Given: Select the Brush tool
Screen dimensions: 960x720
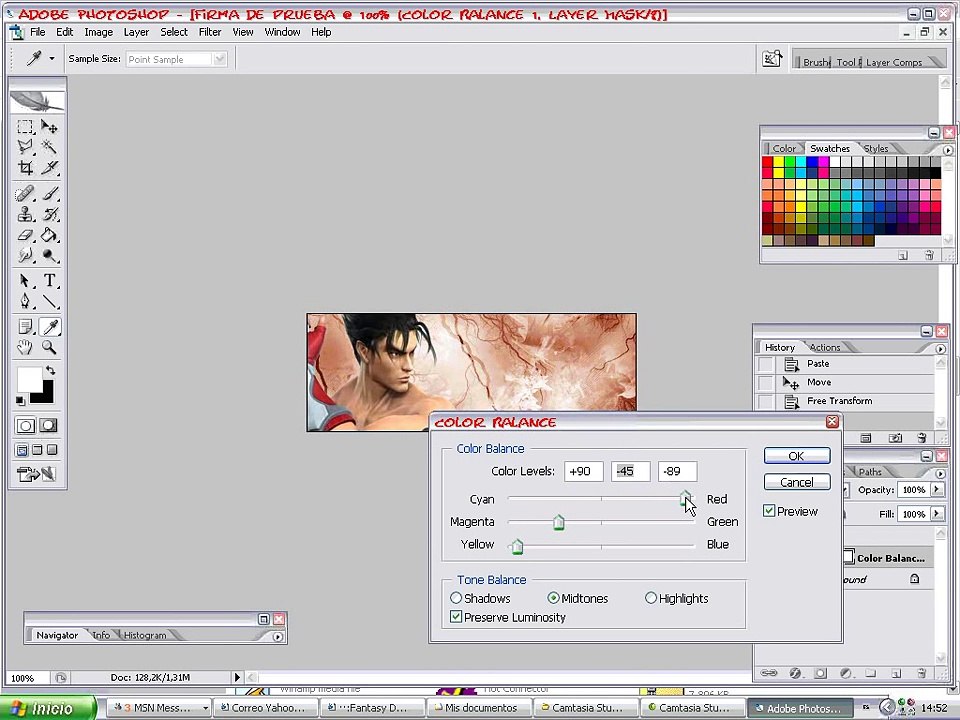Looking at the screenshot, I should [x=49, y=194].
